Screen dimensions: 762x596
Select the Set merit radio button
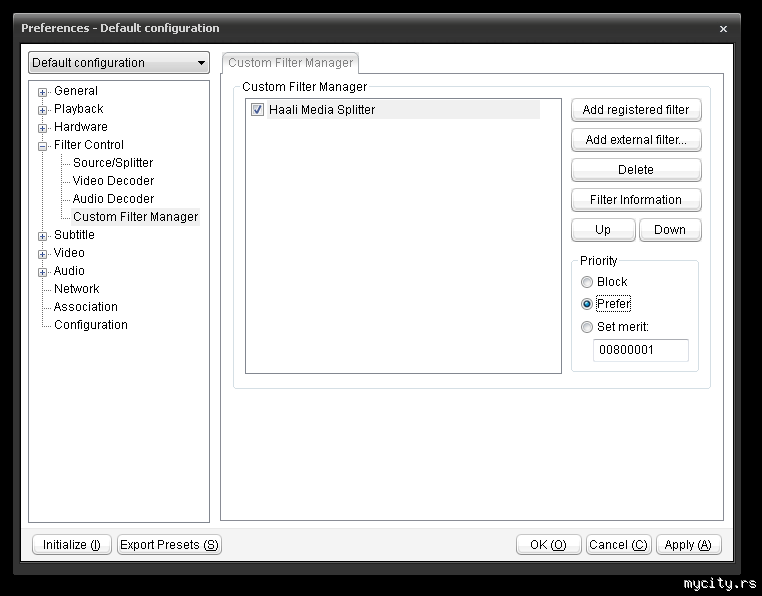[587, 327]
